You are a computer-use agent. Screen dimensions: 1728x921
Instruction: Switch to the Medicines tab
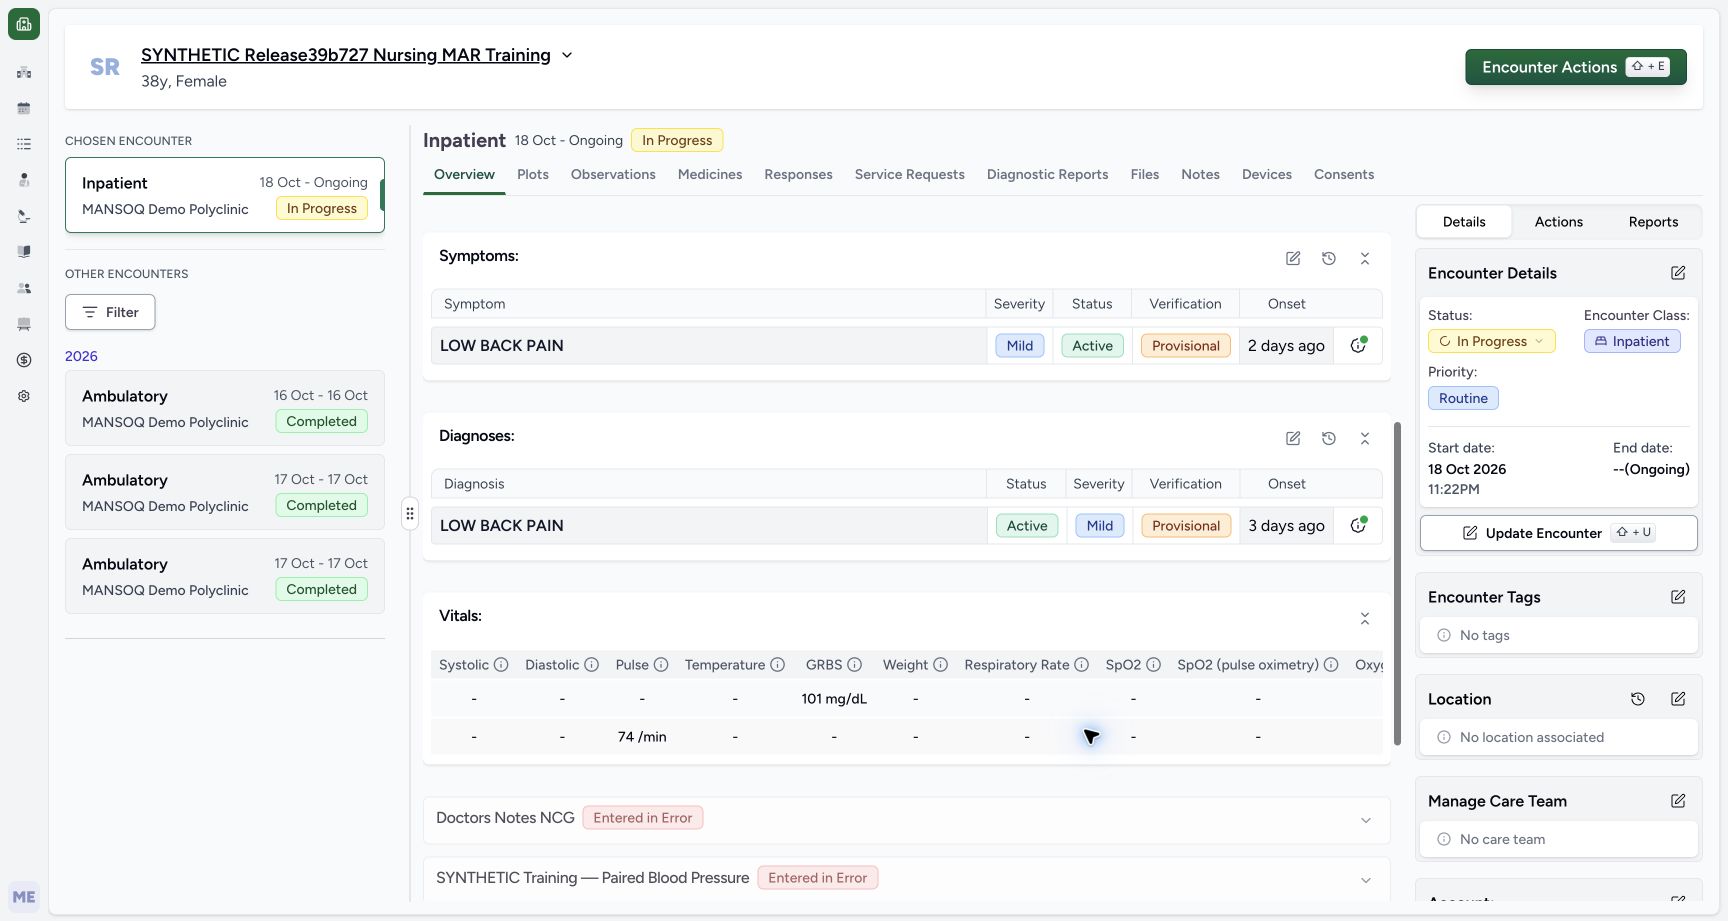click(x=710, y=174)
